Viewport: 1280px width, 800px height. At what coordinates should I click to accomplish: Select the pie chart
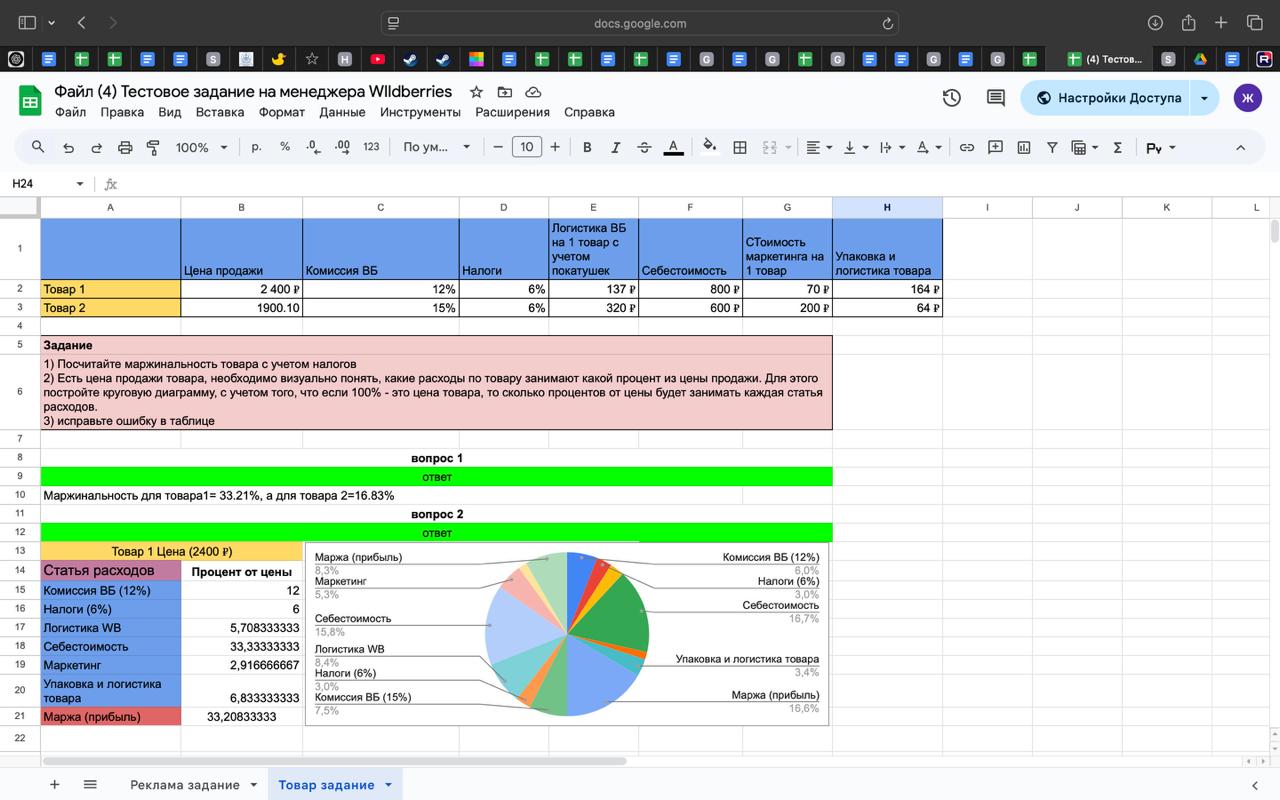[567, 634]
